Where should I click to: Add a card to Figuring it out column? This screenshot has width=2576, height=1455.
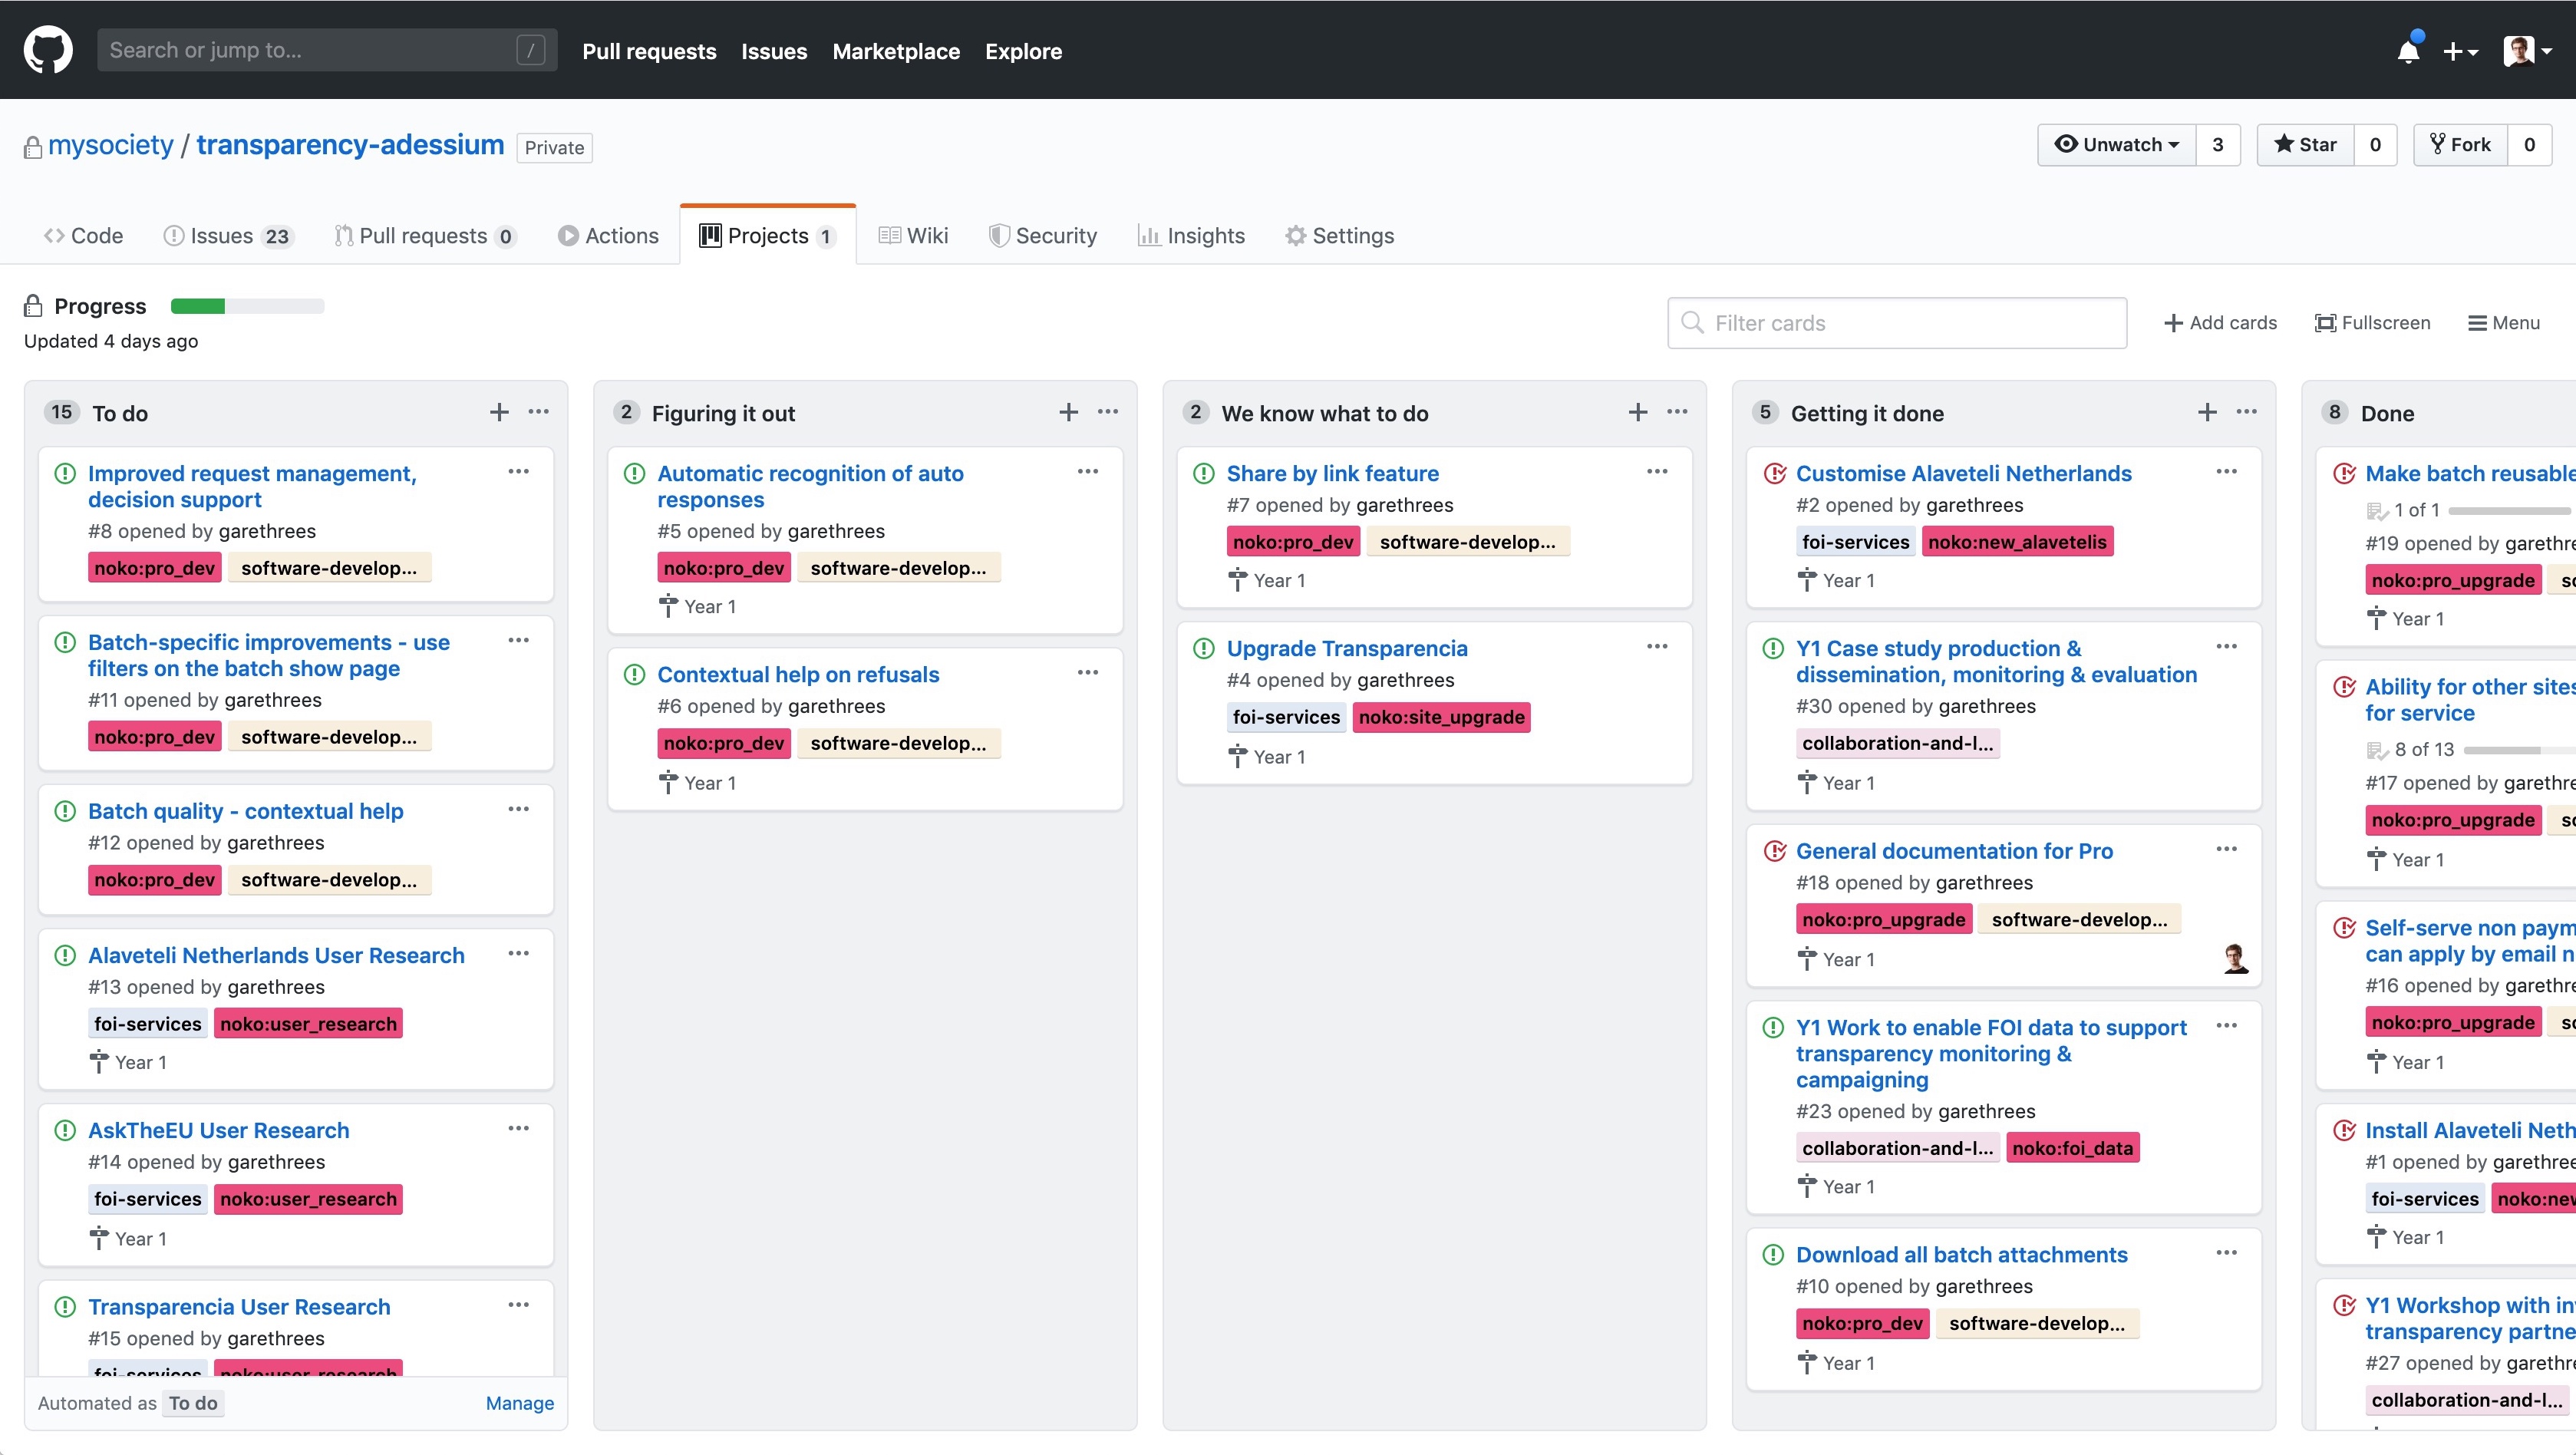(1068, 412)
